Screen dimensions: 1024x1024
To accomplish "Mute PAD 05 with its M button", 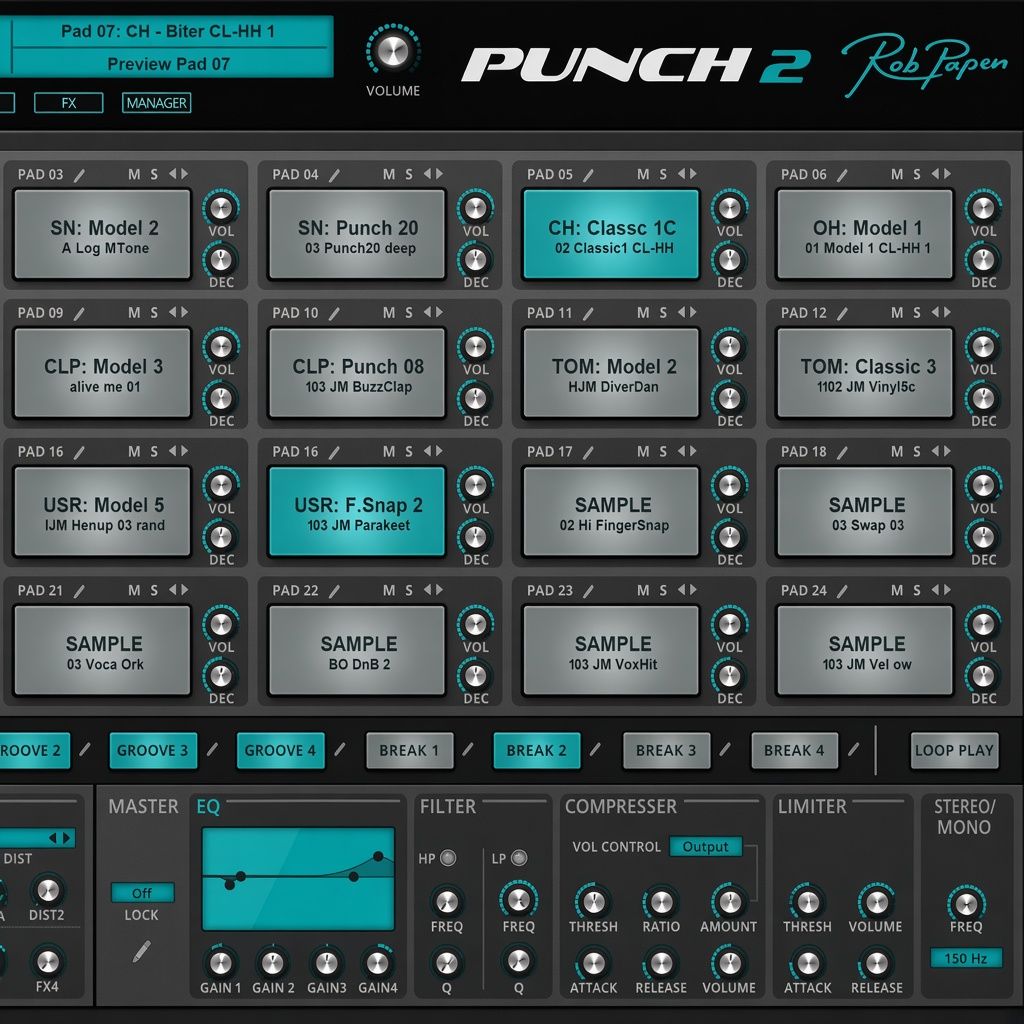I will pos(643,174).
